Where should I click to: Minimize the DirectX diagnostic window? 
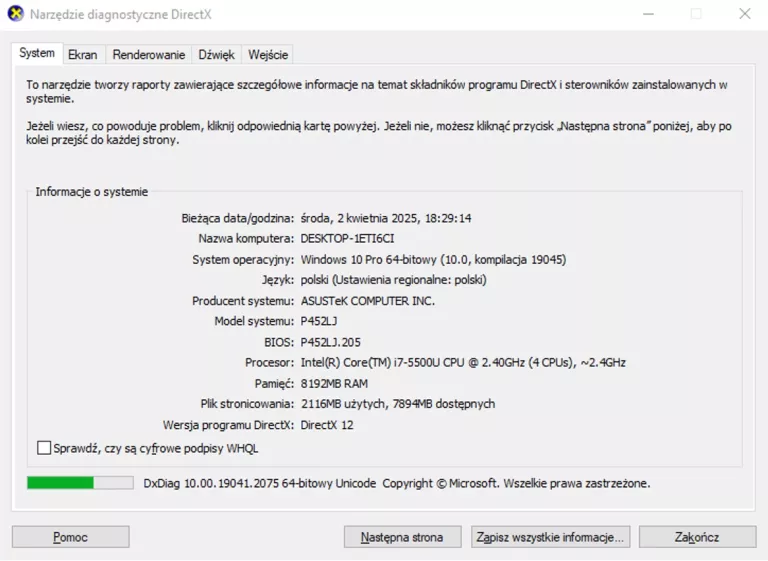648,14
